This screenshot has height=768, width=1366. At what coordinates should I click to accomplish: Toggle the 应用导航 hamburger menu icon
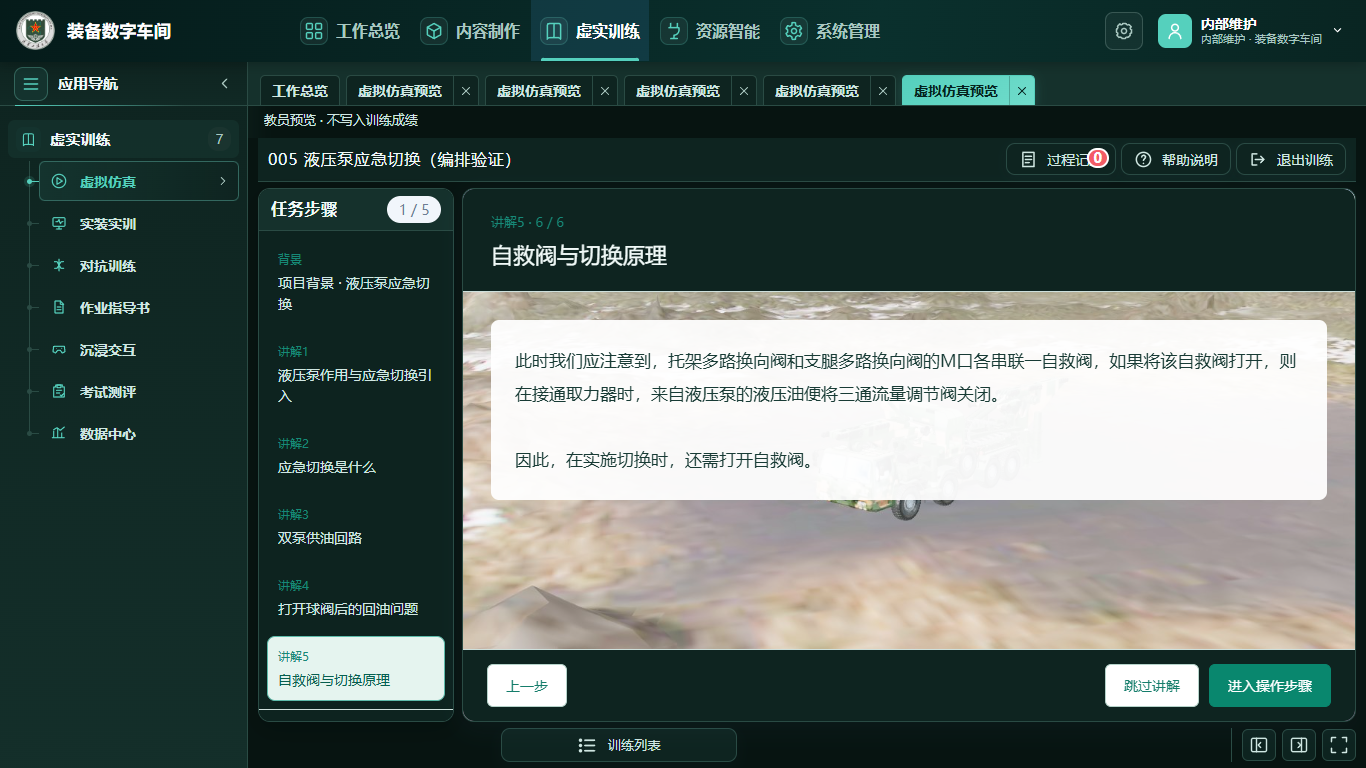point(31,84)
